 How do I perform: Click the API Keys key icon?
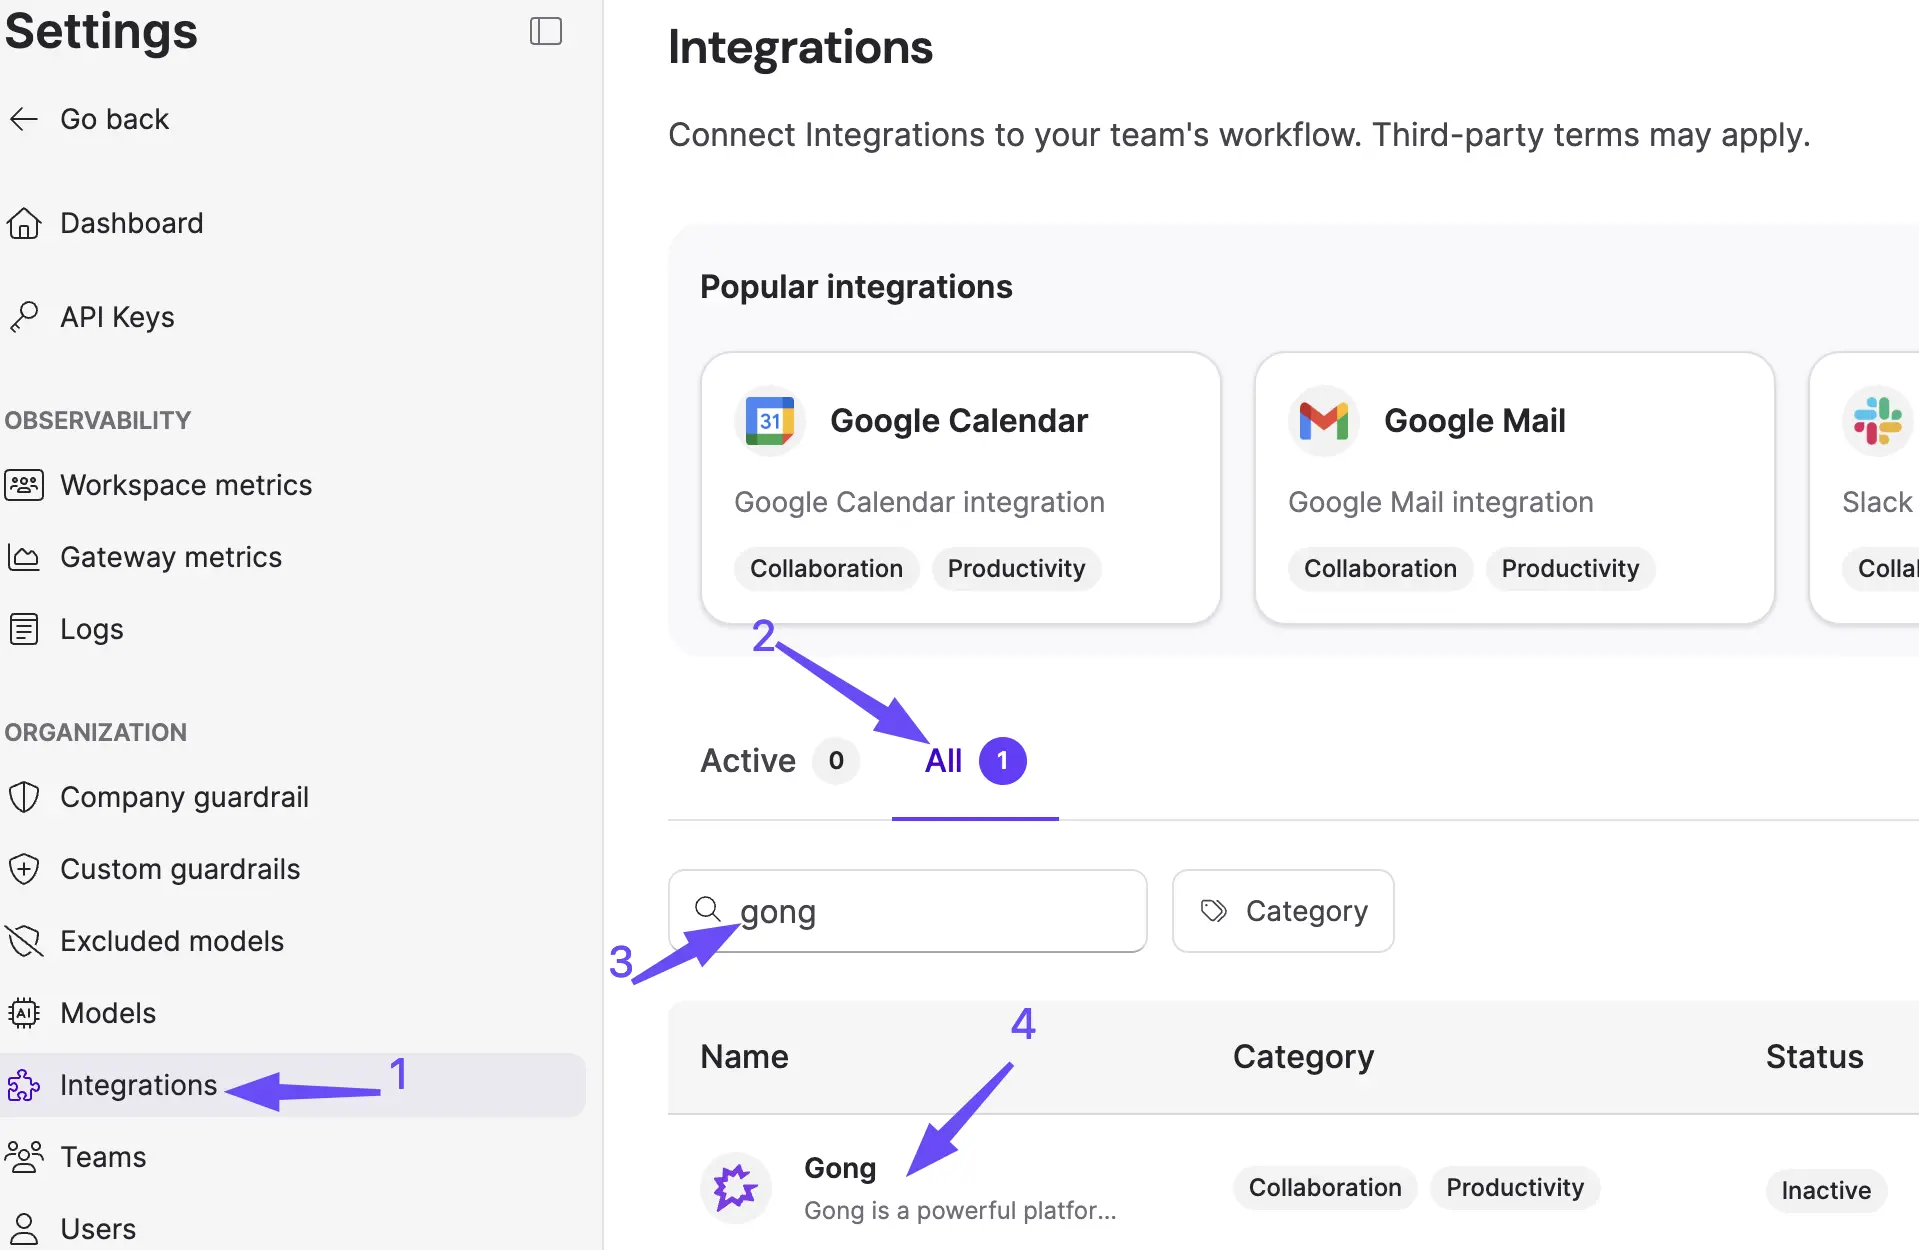[24, 317]
